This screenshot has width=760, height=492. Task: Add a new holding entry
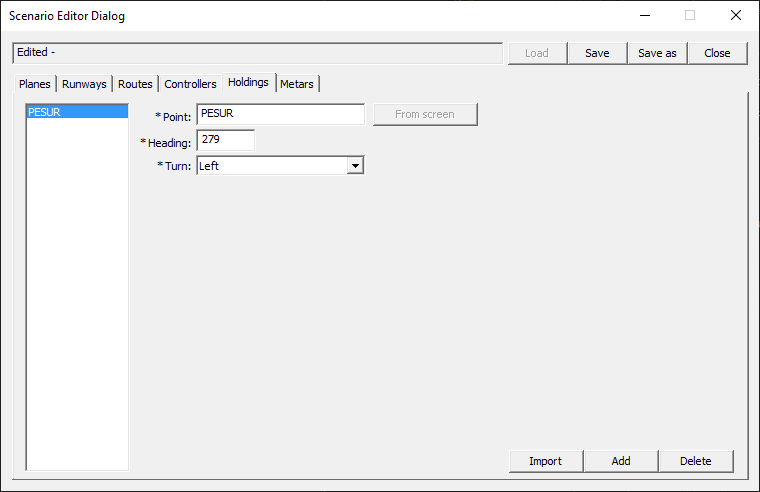pyautogui.click(x=621, y=461)
